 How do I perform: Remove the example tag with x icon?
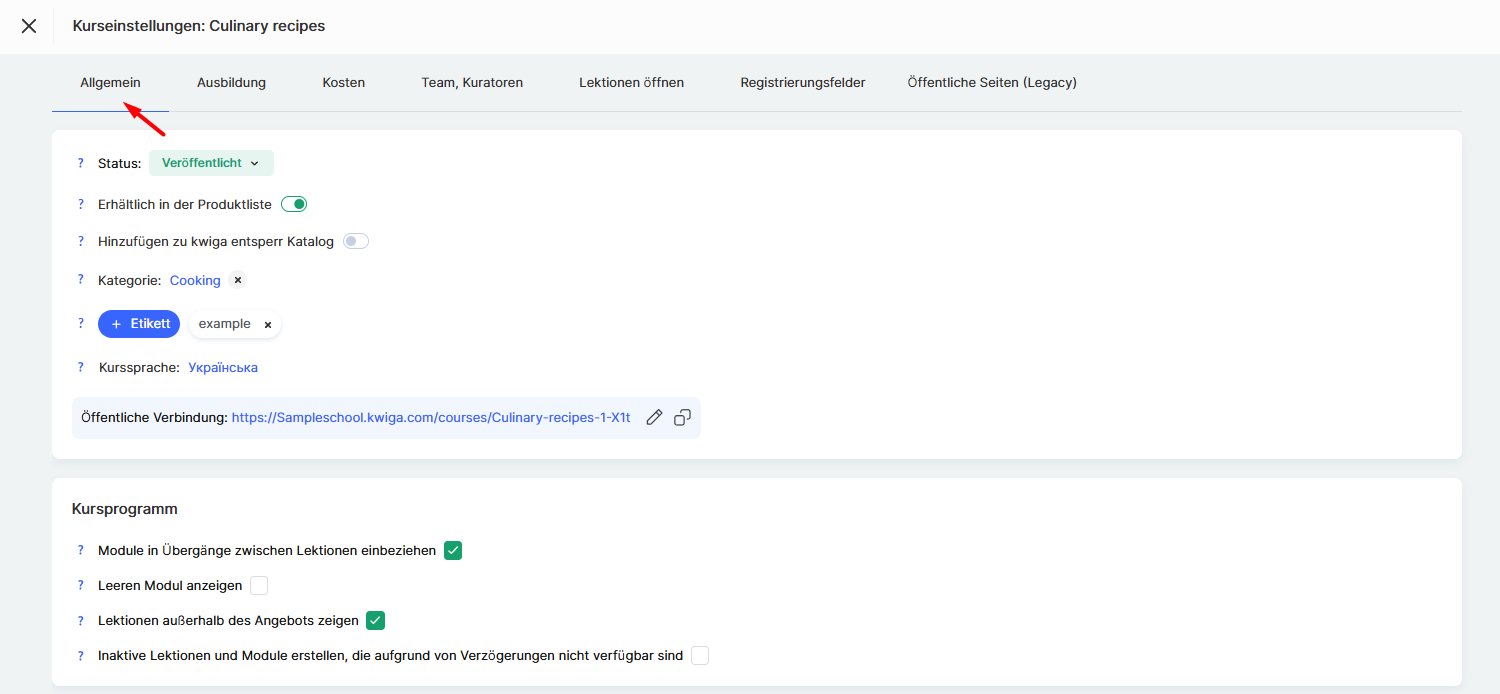268,325
